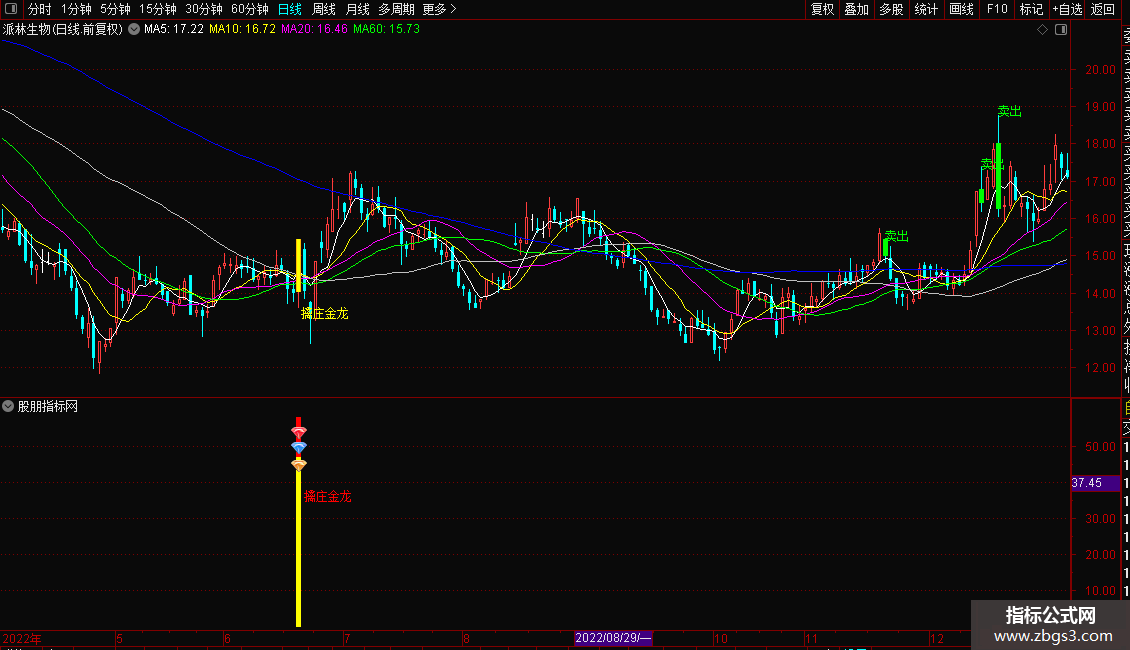Click the tall yellow signal bar in indicator pane
Screen dimensions: 1130x650
point(298,548)
